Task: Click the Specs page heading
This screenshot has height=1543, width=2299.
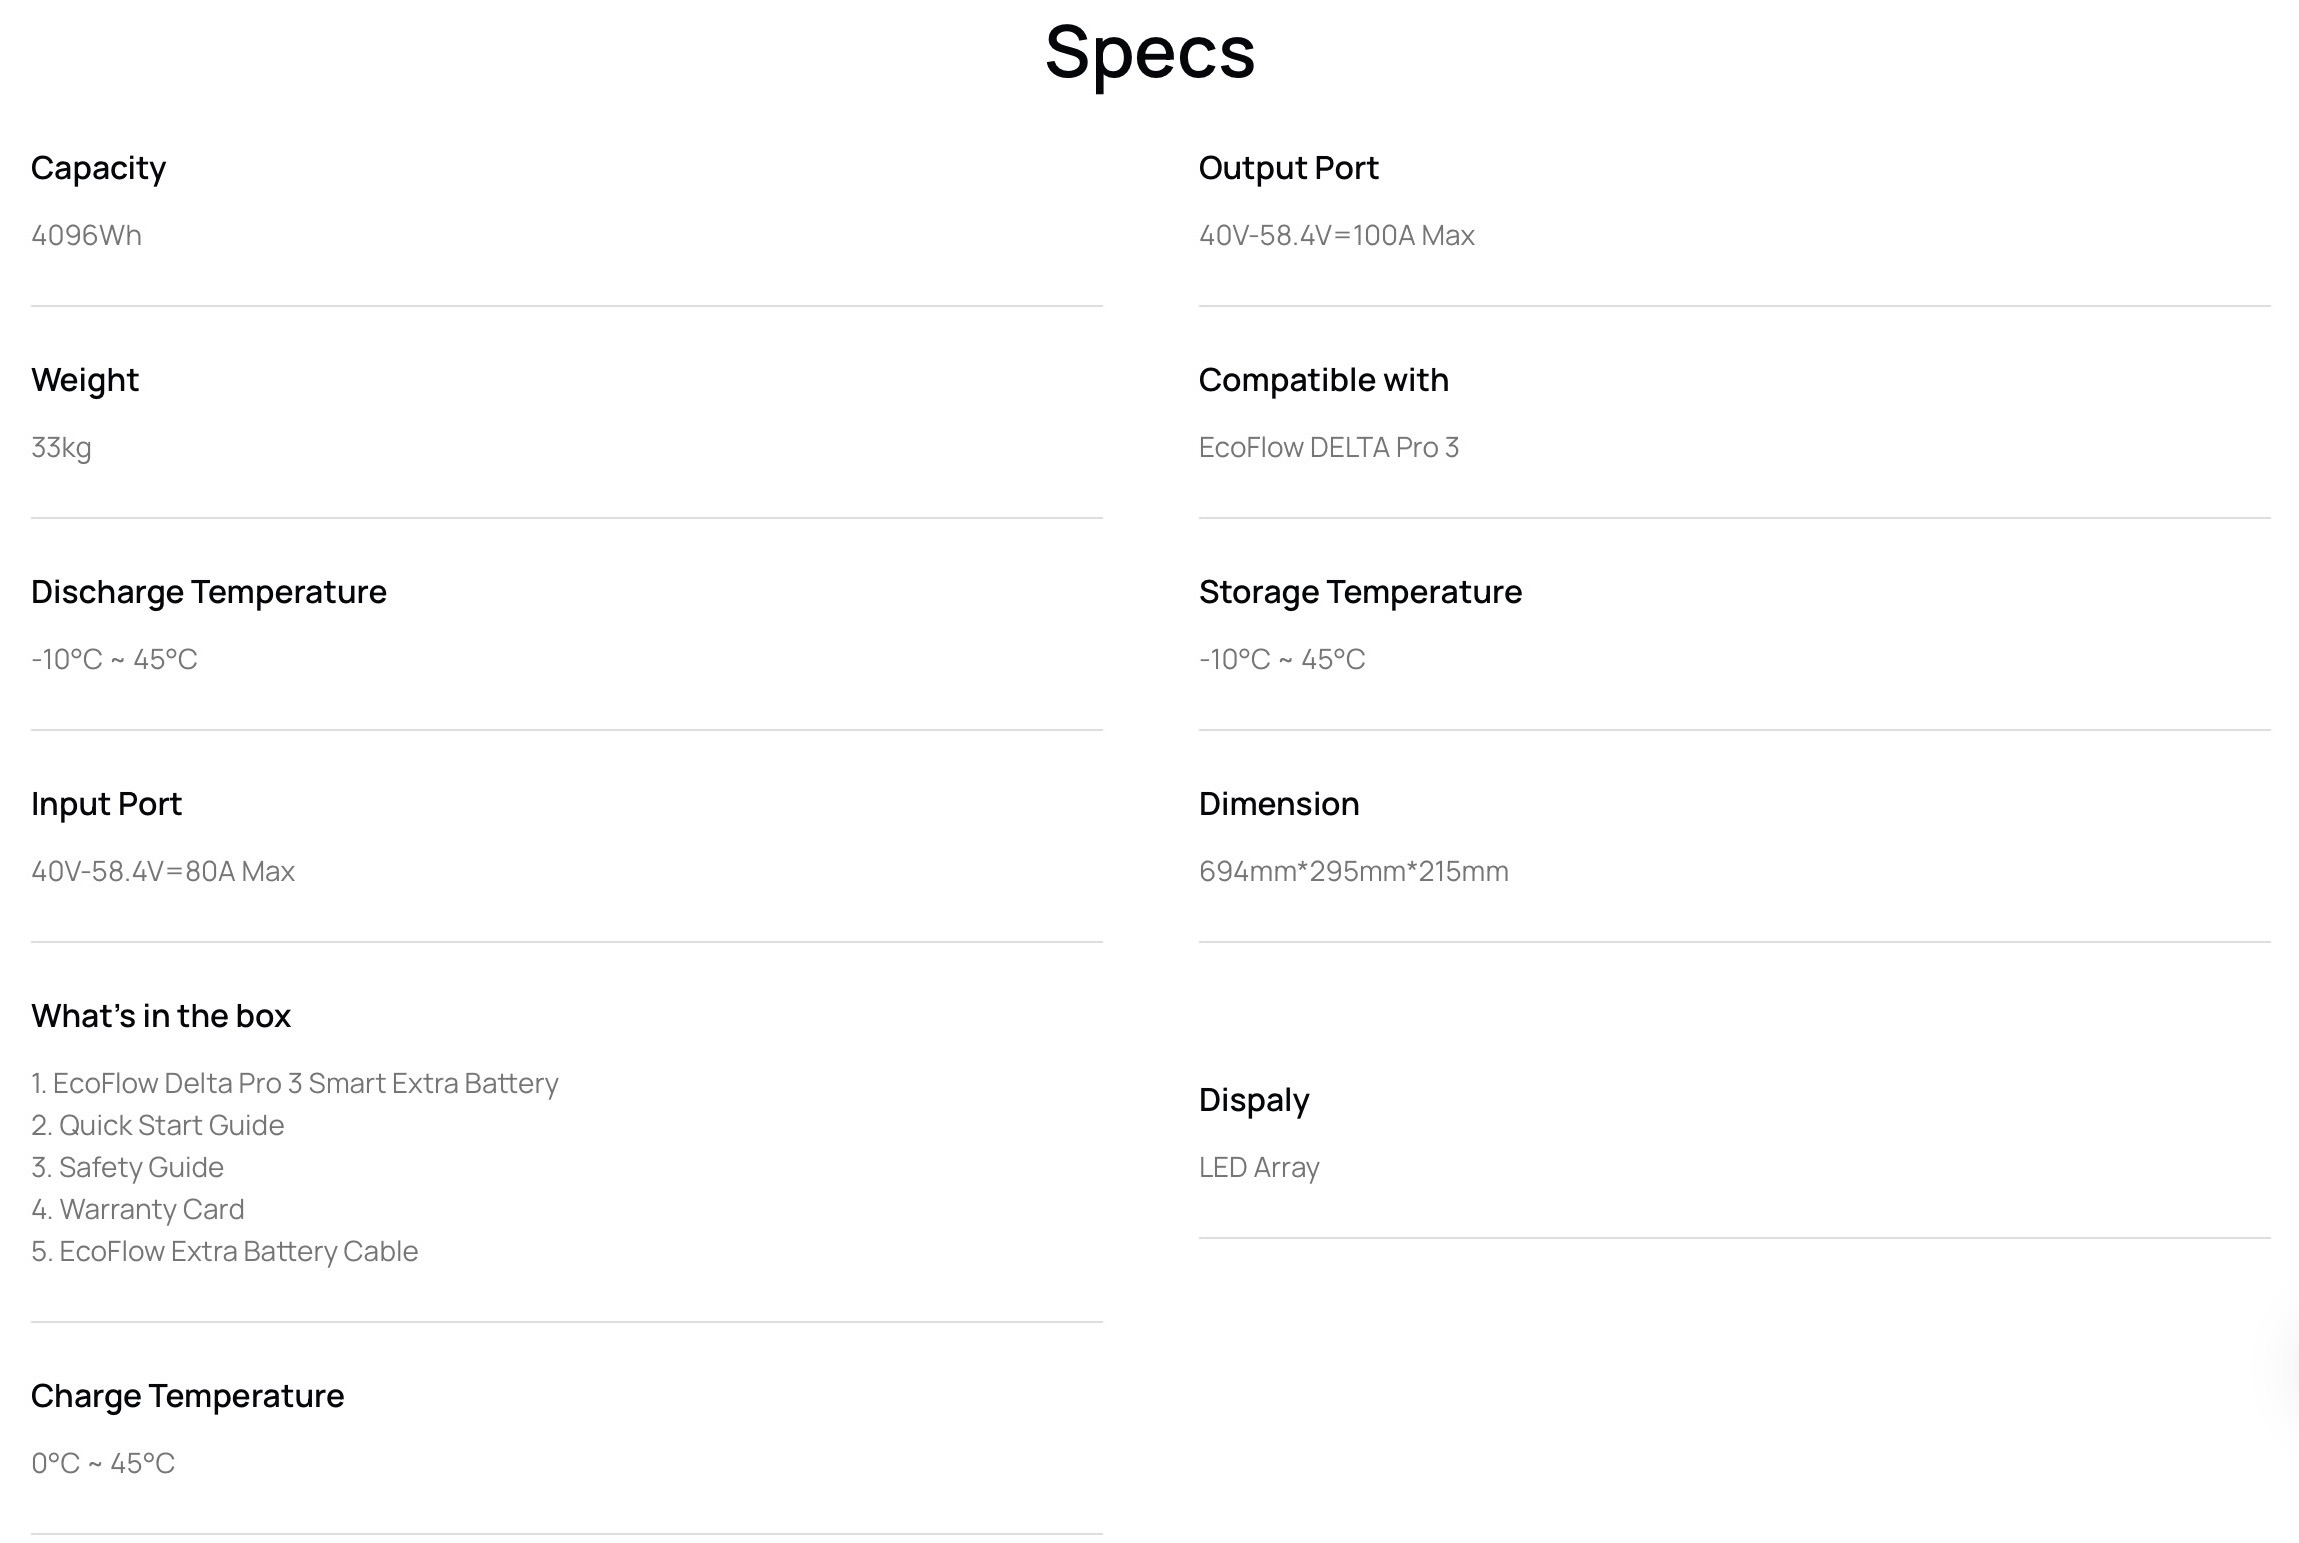Action: pyautogui.click(x=1149, y=52)
